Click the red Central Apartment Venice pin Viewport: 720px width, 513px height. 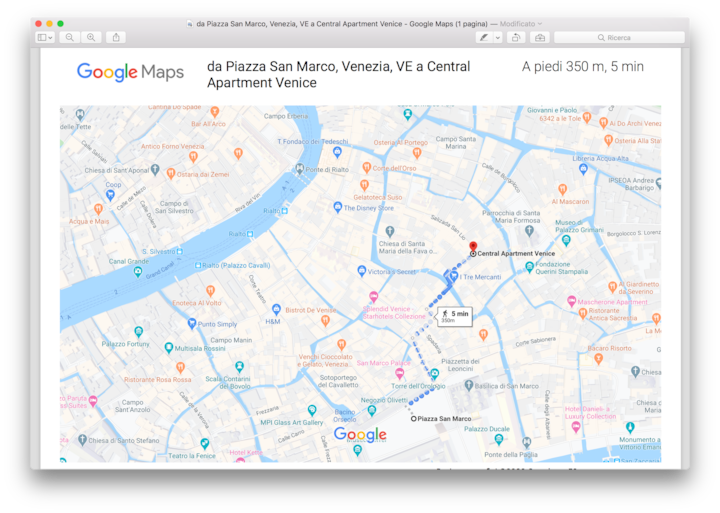[473, 245]
